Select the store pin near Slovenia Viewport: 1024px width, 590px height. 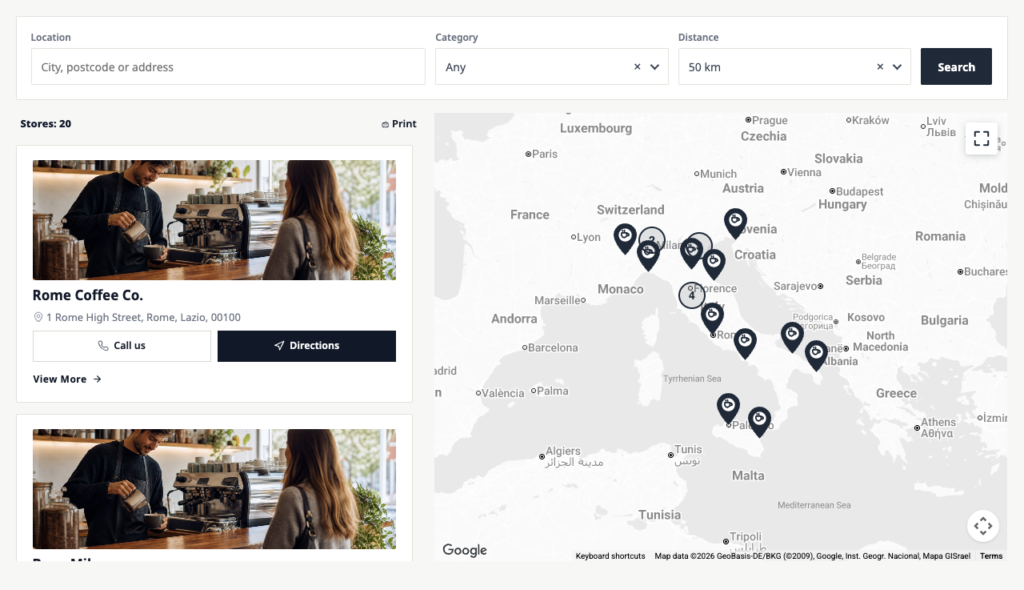click(735, 223)
